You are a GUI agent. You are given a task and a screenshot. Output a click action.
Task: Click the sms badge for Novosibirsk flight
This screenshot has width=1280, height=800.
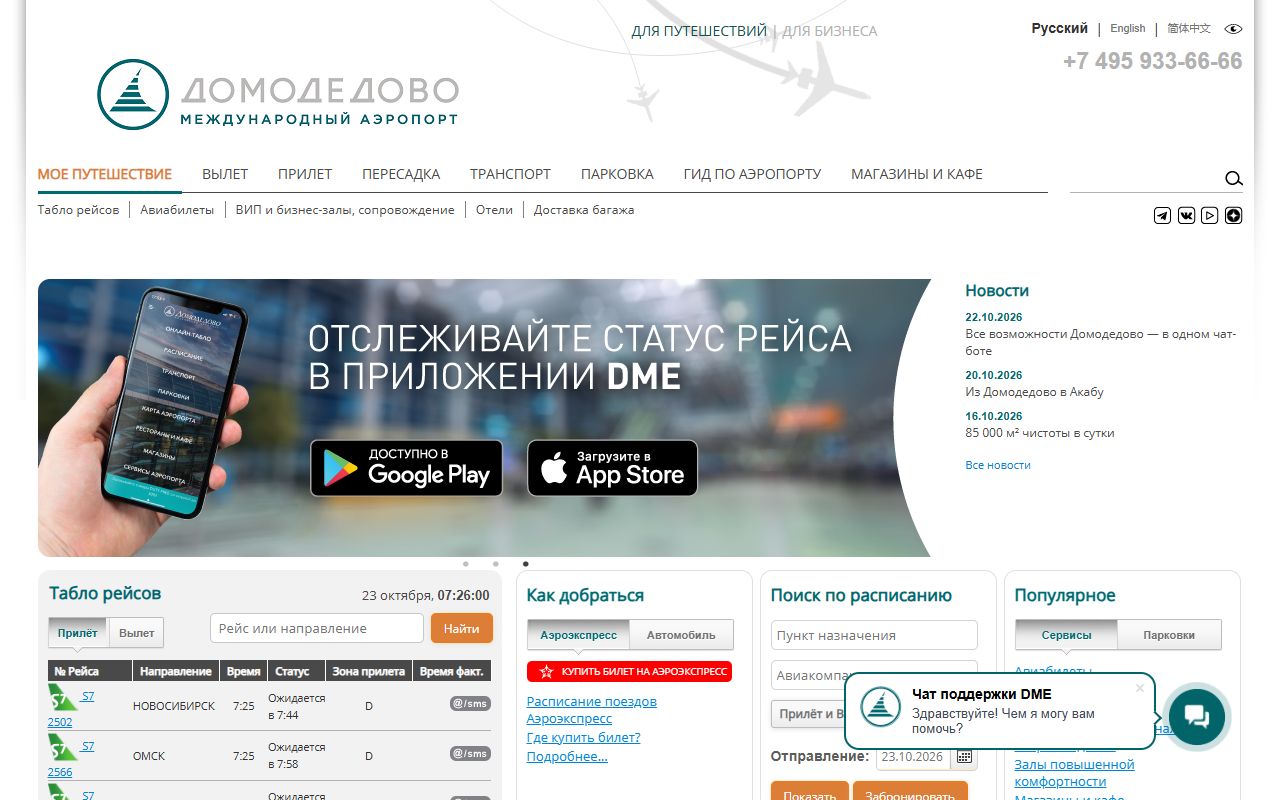(470, 704)
